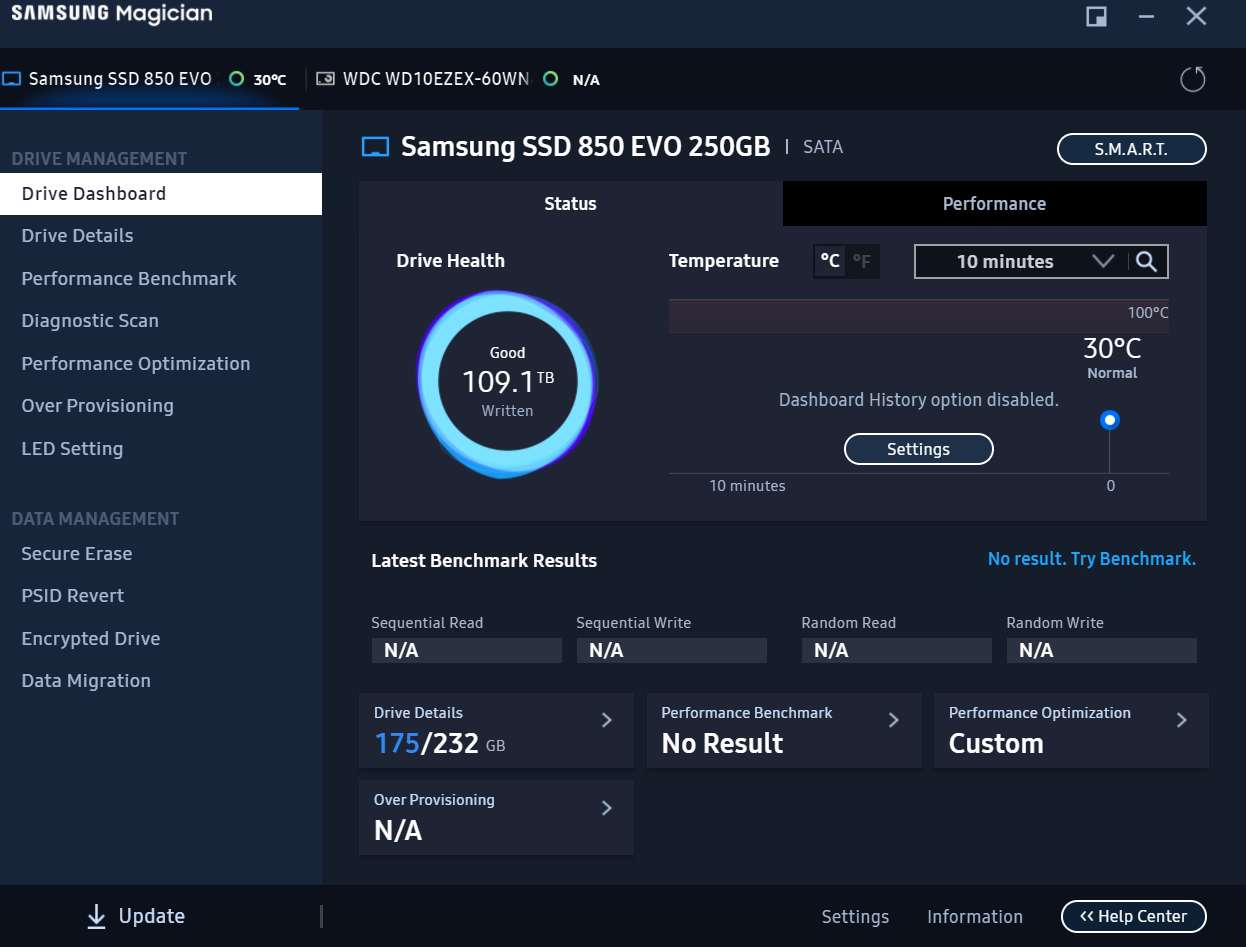Click the Samsung SSD 850 EVO drive icon in tab
This screenshot has width=1246, height=947.
pos(12,79)
